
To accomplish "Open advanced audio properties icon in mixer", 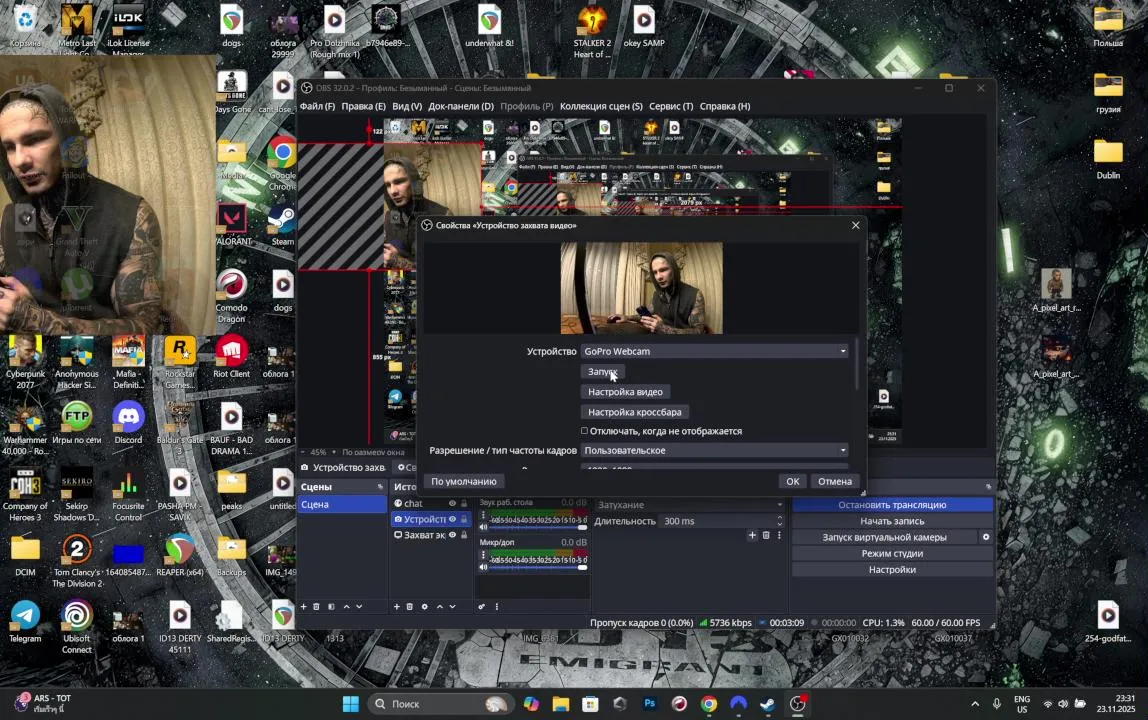I will click(x=482, y=606).
